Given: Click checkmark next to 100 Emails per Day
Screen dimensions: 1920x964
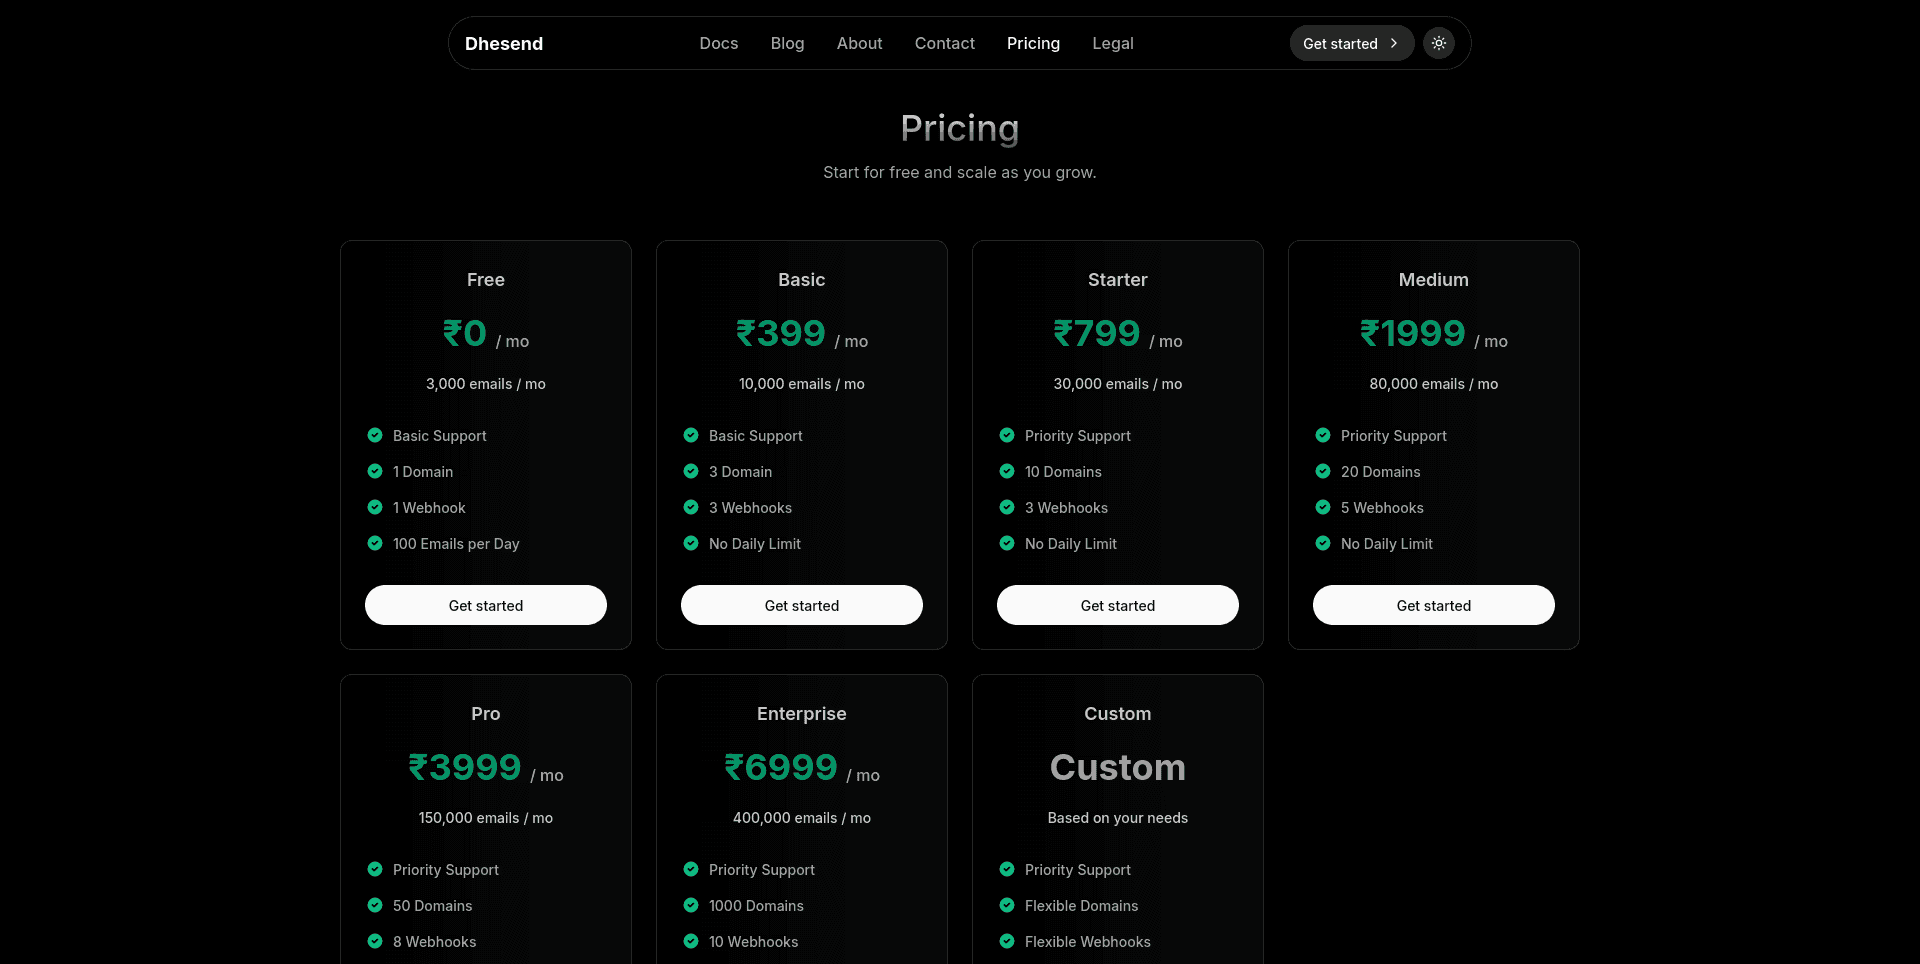Looking at the screenshot, I should click(375, 543).
